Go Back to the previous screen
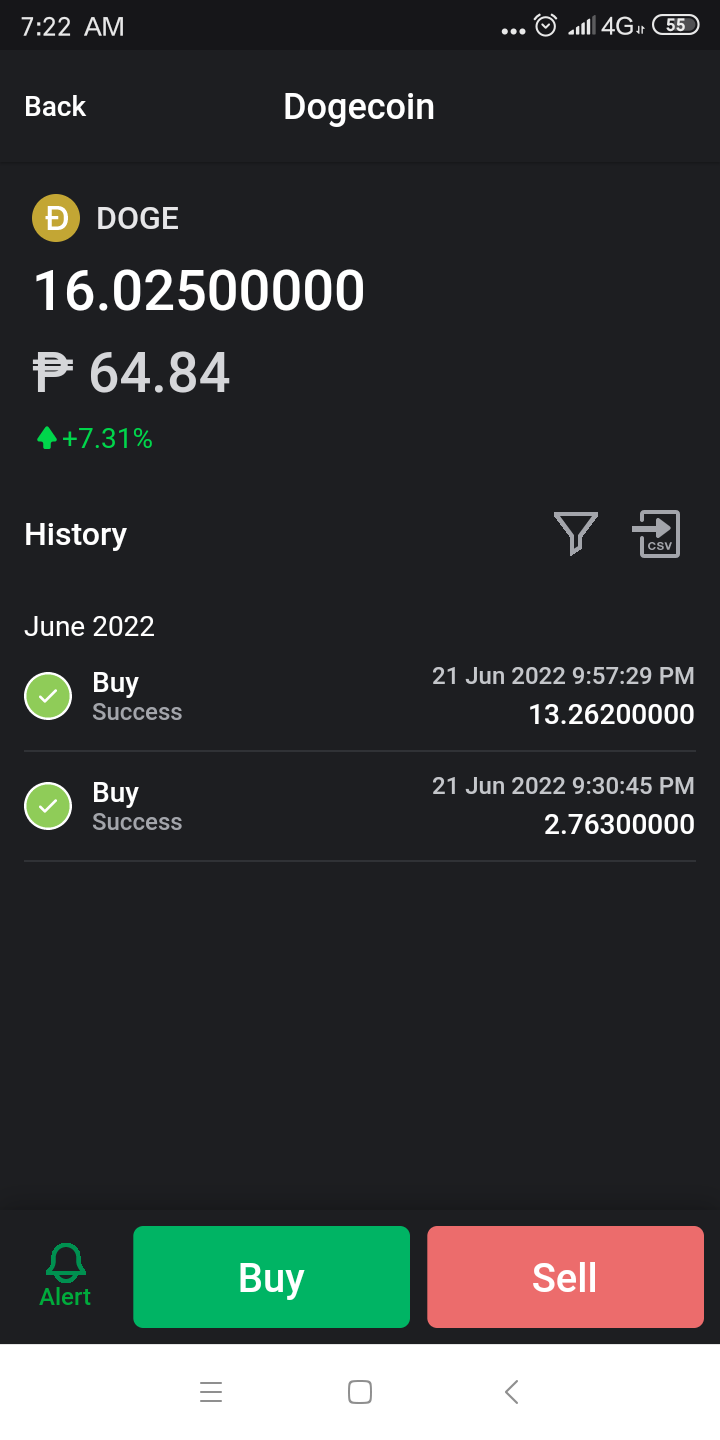720x1440 pixels. pos(55,106)
